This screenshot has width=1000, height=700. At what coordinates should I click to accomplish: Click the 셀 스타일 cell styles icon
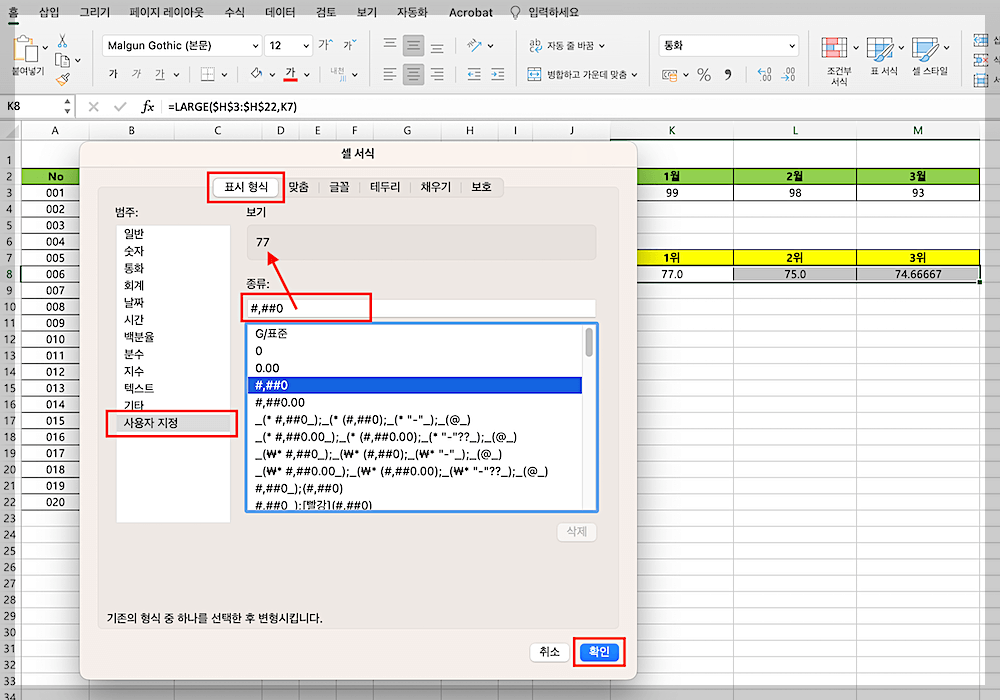(x=925, y=48)
